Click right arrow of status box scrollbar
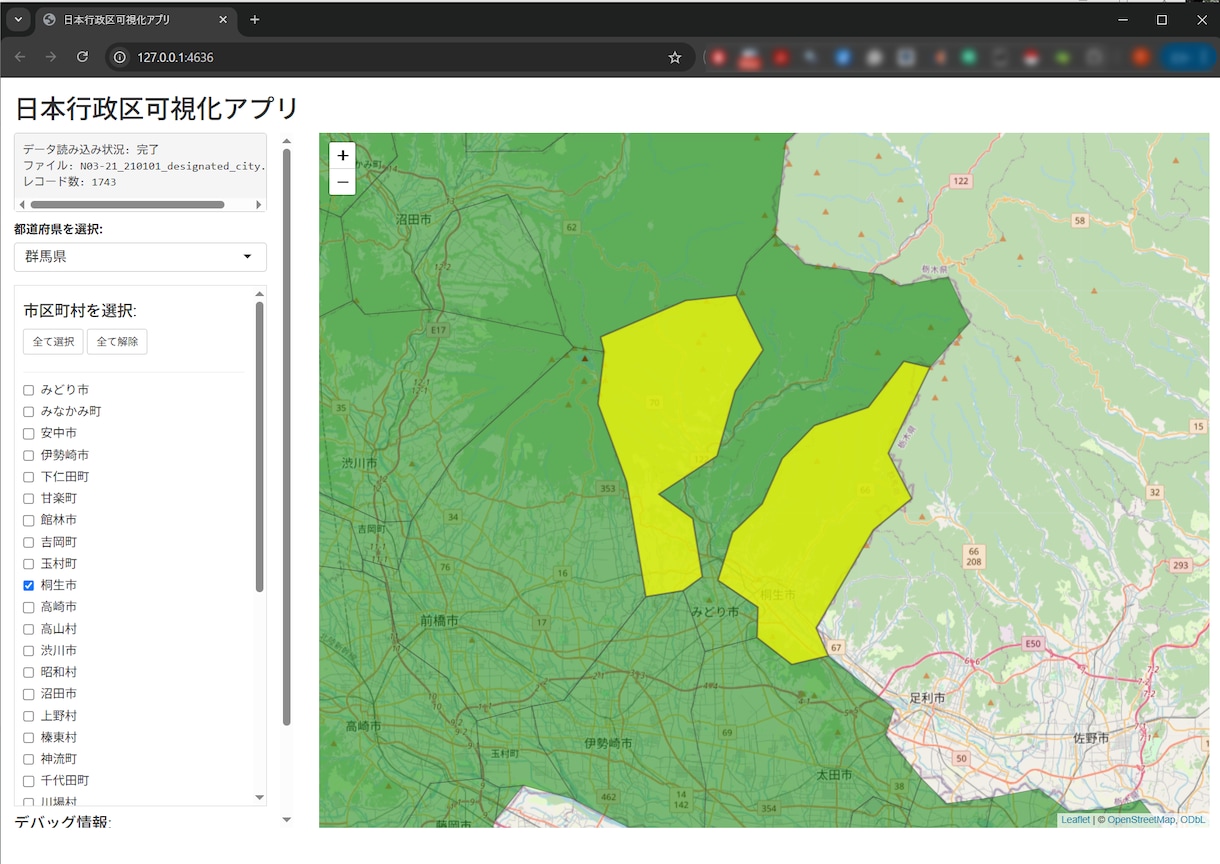Viewport: 1220px width, 864px height. 259,204
